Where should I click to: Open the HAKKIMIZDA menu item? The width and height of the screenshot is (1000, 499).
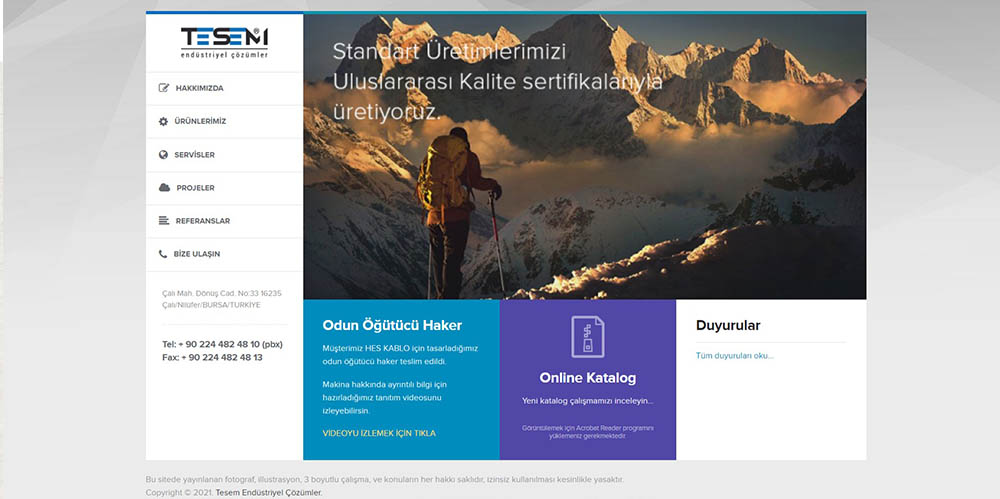[x=199, y=88]
